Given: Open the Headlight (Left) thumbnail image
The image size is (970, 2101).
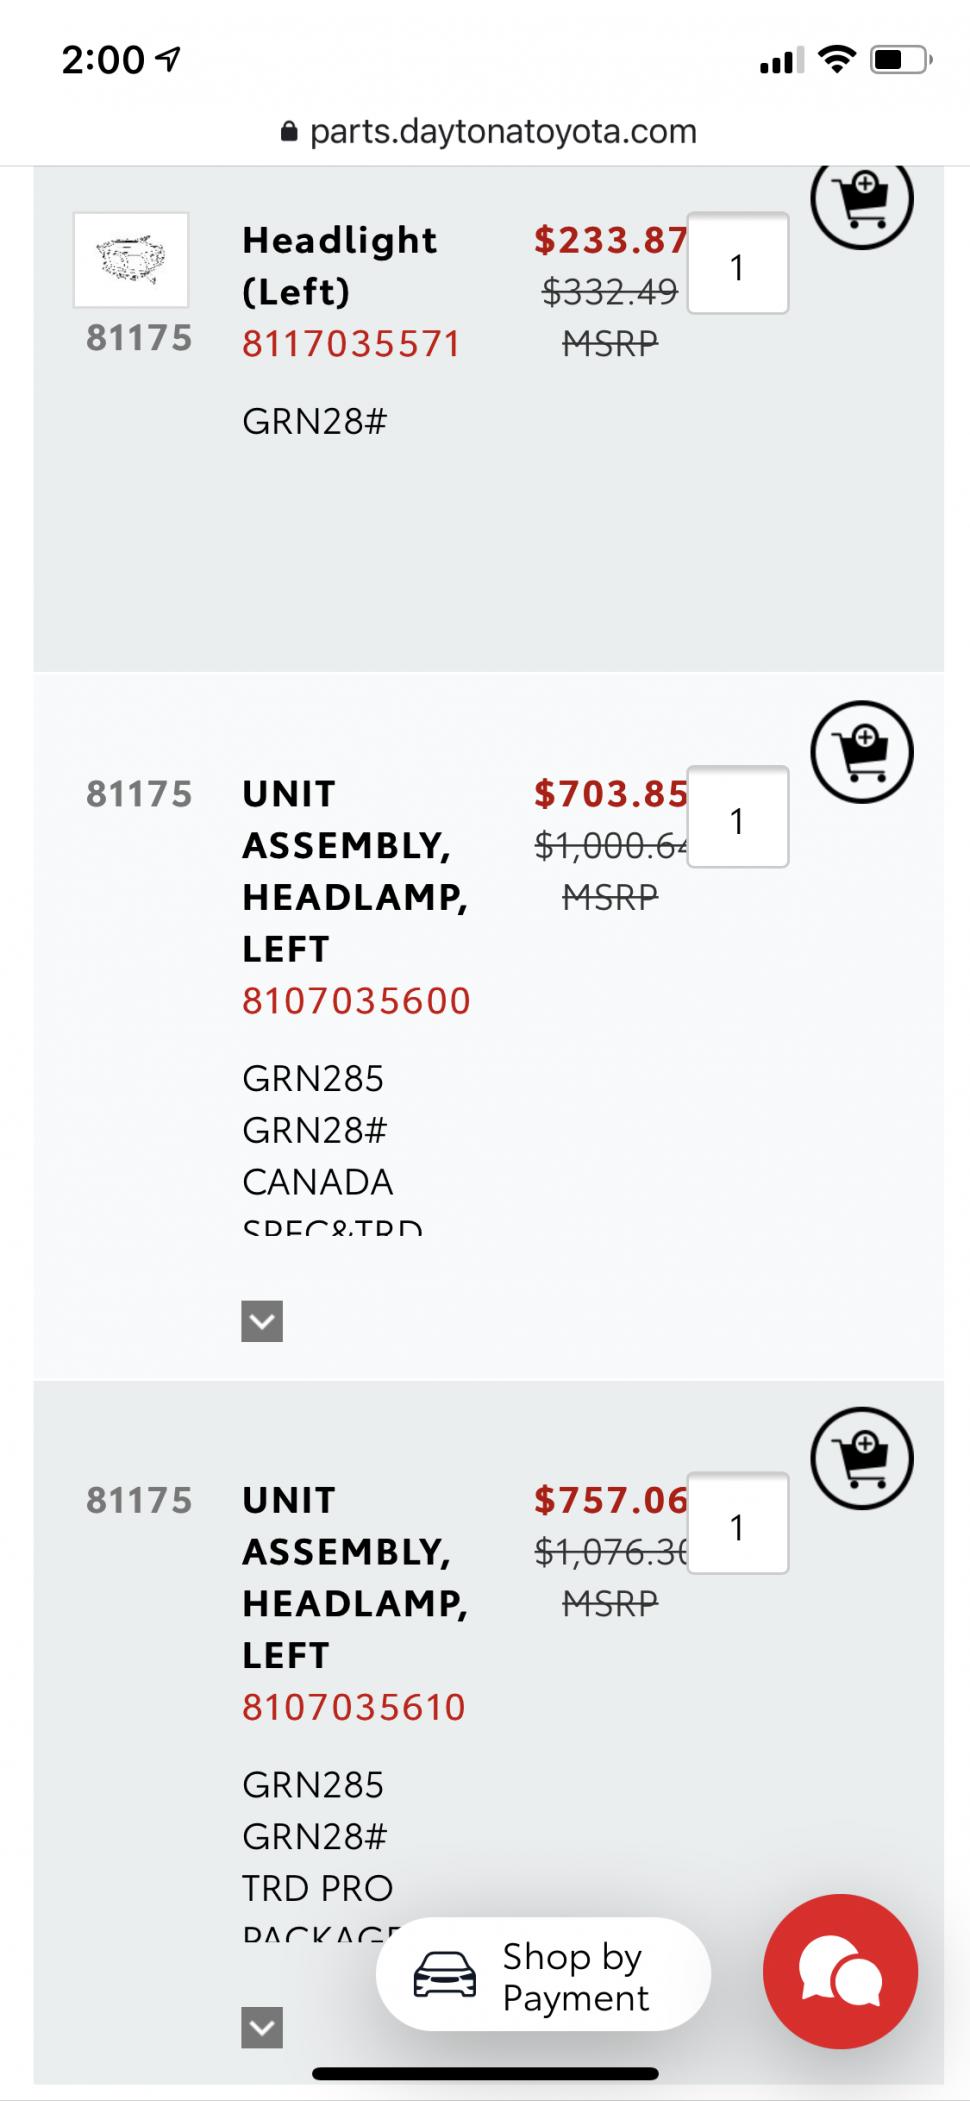Looking at the screenshot, I should point(131,260).
